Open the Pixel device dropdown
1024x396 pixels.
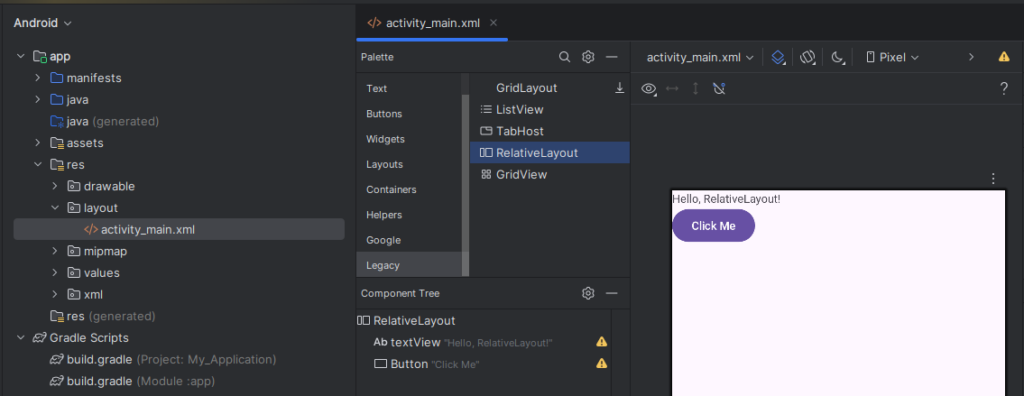pos(893,58)
